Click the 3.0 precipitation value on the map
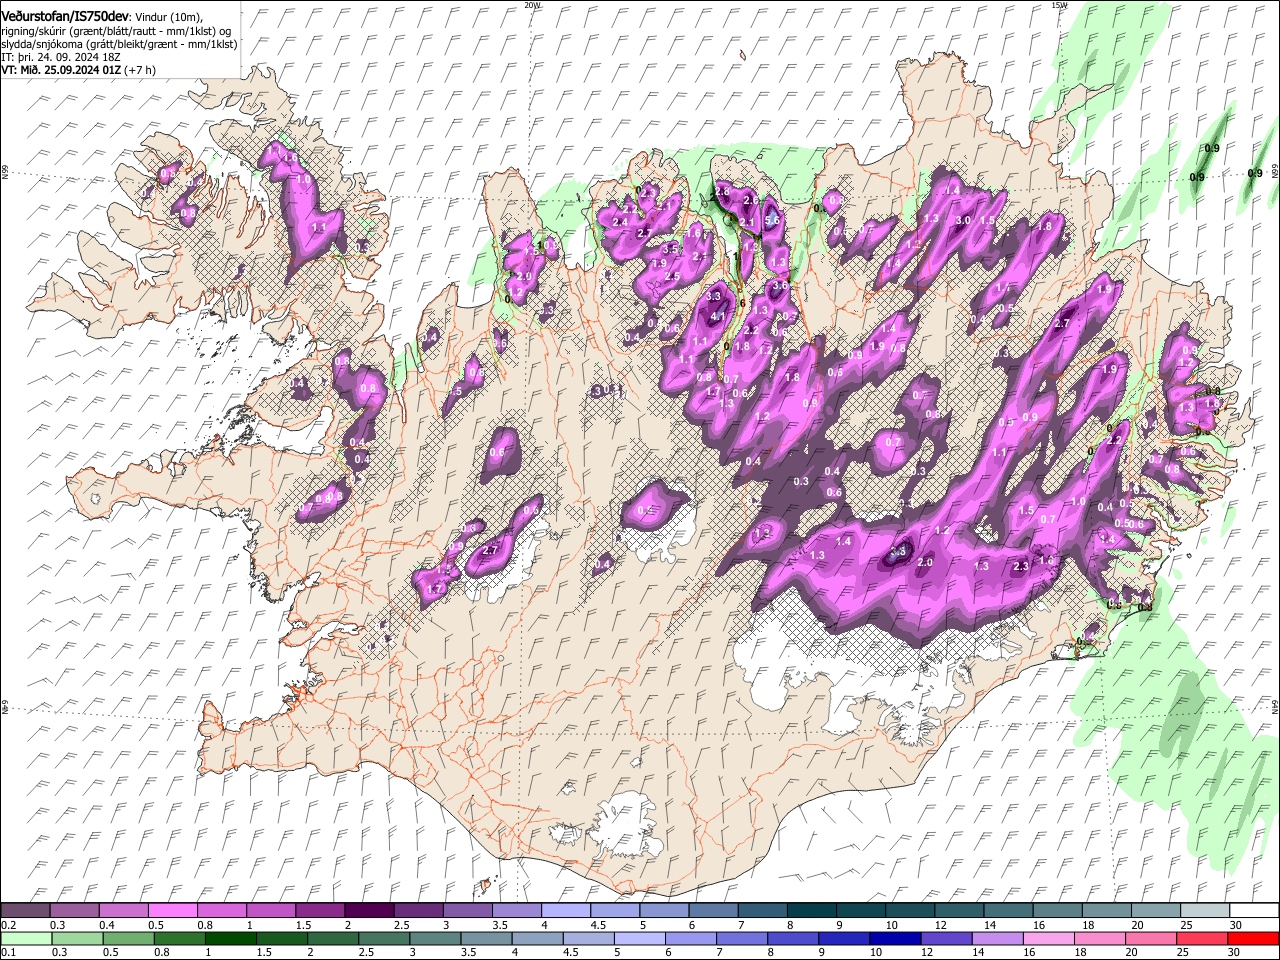This screenshot has width=1280, height=960. tap(963, 220)
